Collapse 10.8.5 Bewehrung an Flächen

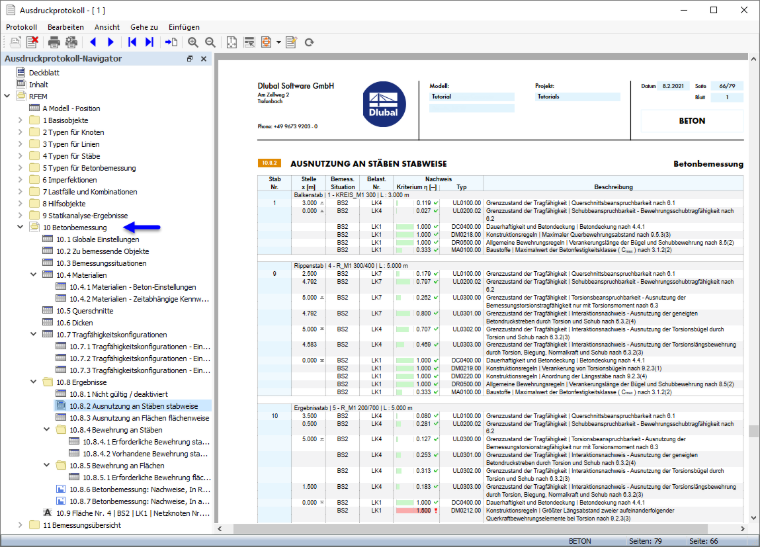tap(47, 465)
